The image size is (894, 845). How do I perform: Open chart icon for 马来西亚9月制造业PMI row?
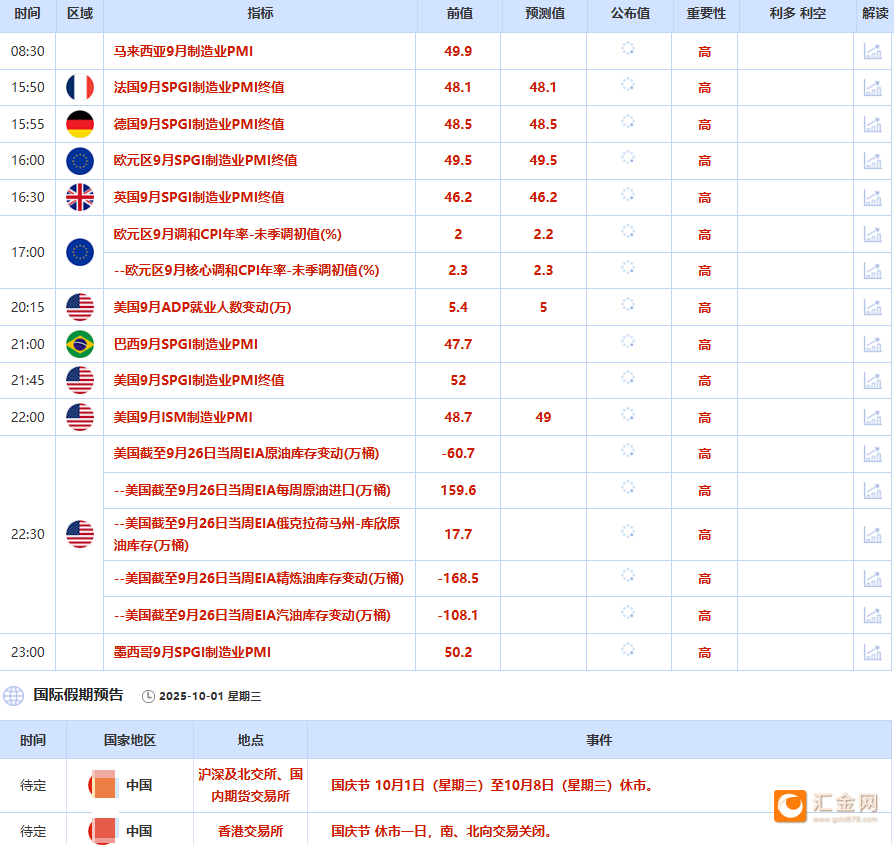[872, 51]
